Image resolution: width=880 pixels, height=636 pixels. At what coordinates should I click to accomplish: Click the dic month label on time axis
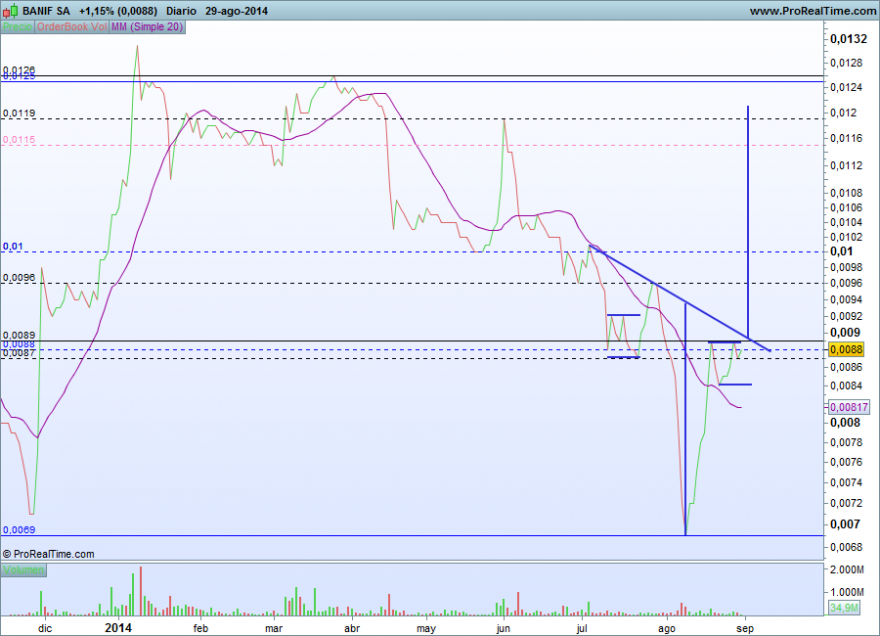pos(45,628)
